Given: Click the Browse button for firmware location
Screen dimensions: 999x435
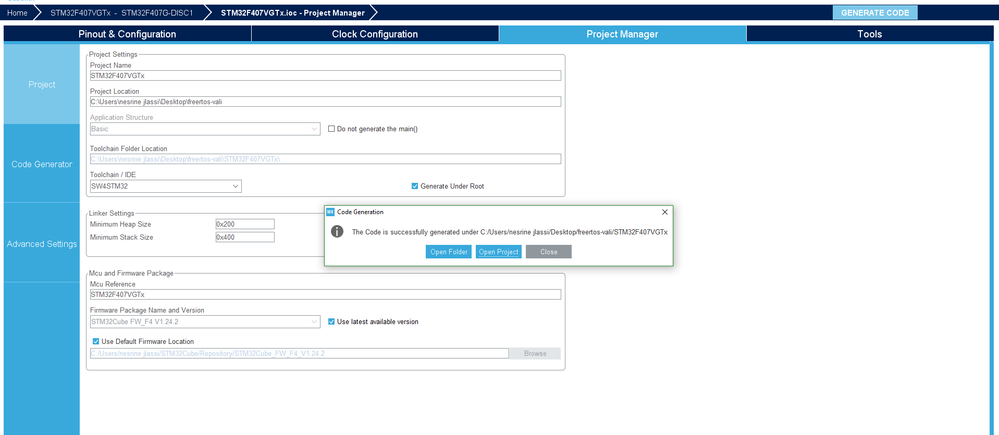Looking at the screenshot, I should coord(535,353).
